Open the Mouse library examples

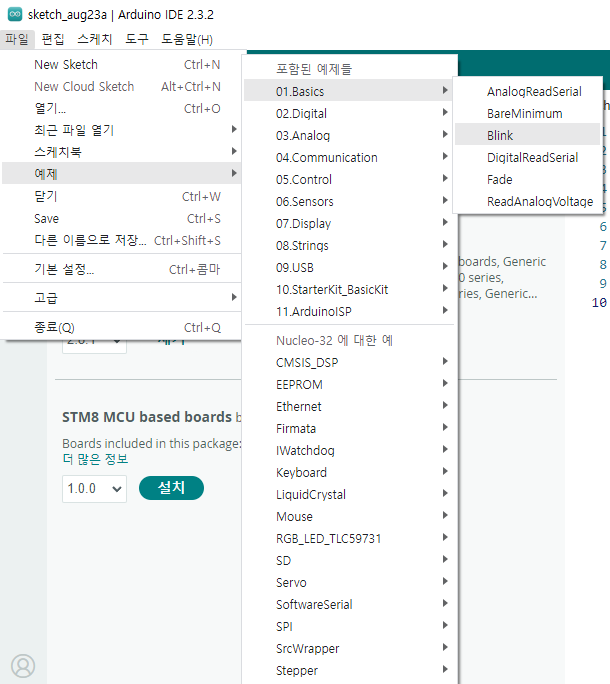[349, 516]
